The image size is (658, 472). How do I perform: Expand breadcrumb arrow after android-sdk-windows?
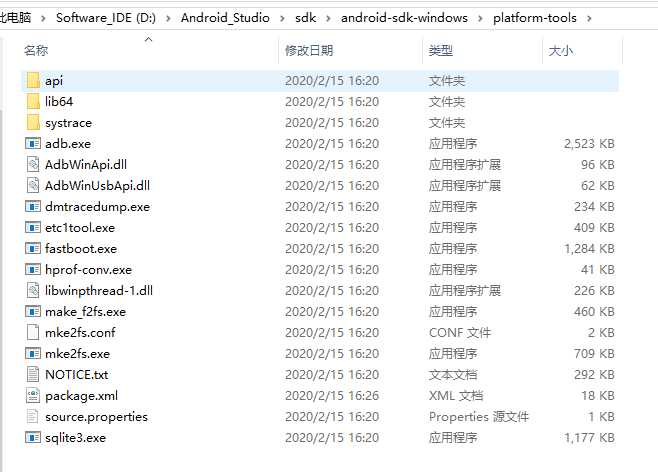pos(480,18)
